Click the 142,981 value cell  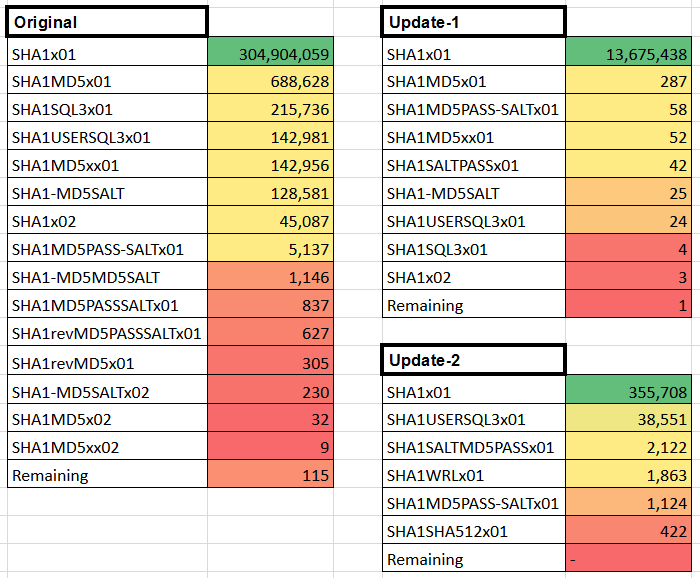click(271, 136)
